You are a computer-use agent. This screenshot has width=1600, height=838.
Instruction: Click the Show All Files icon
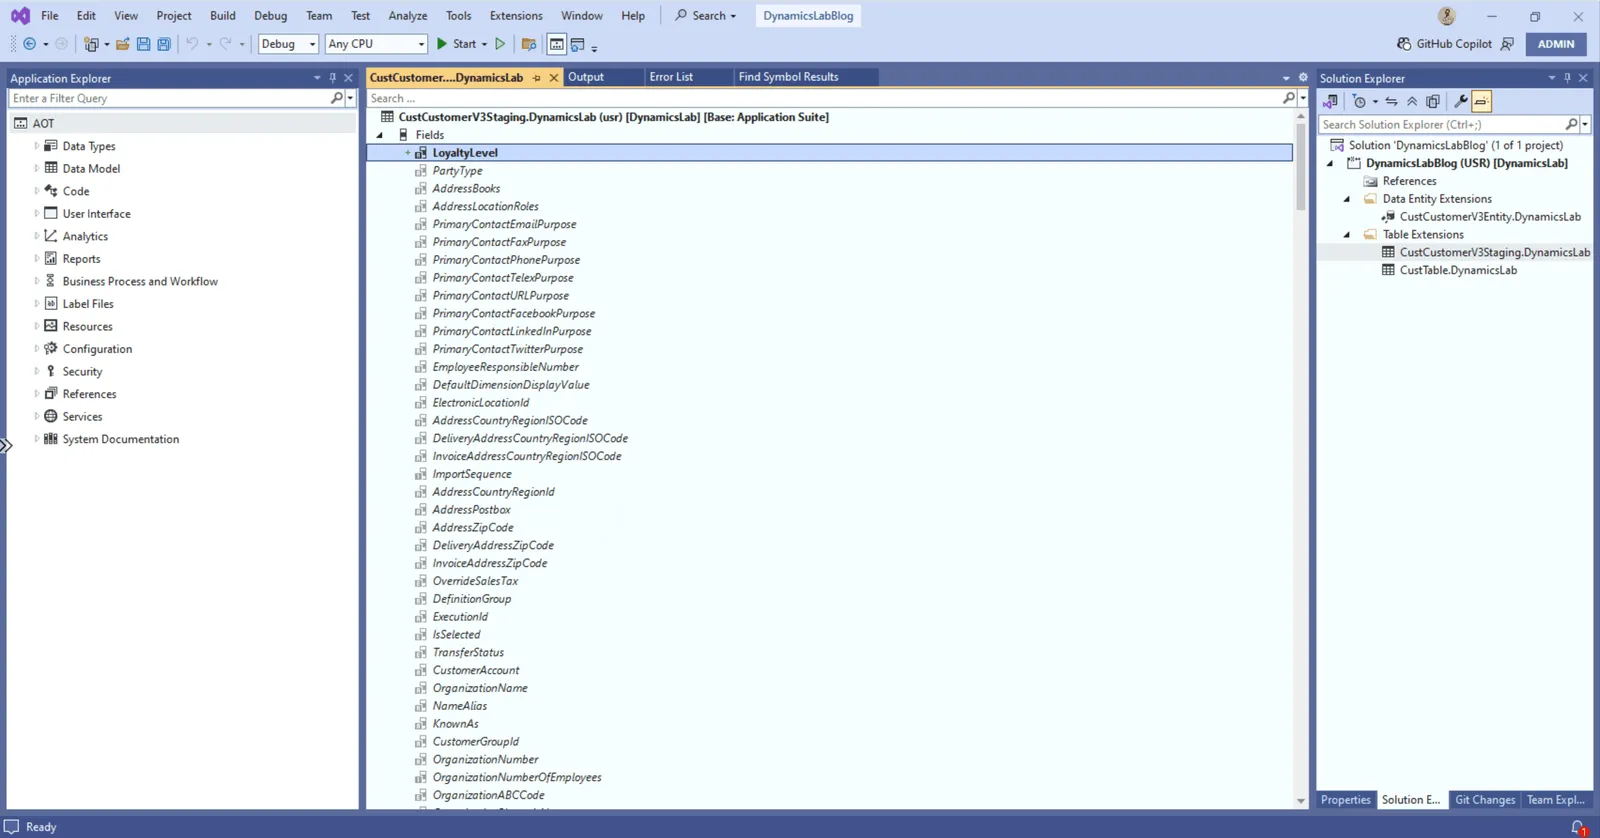(x=1433, y=101)
